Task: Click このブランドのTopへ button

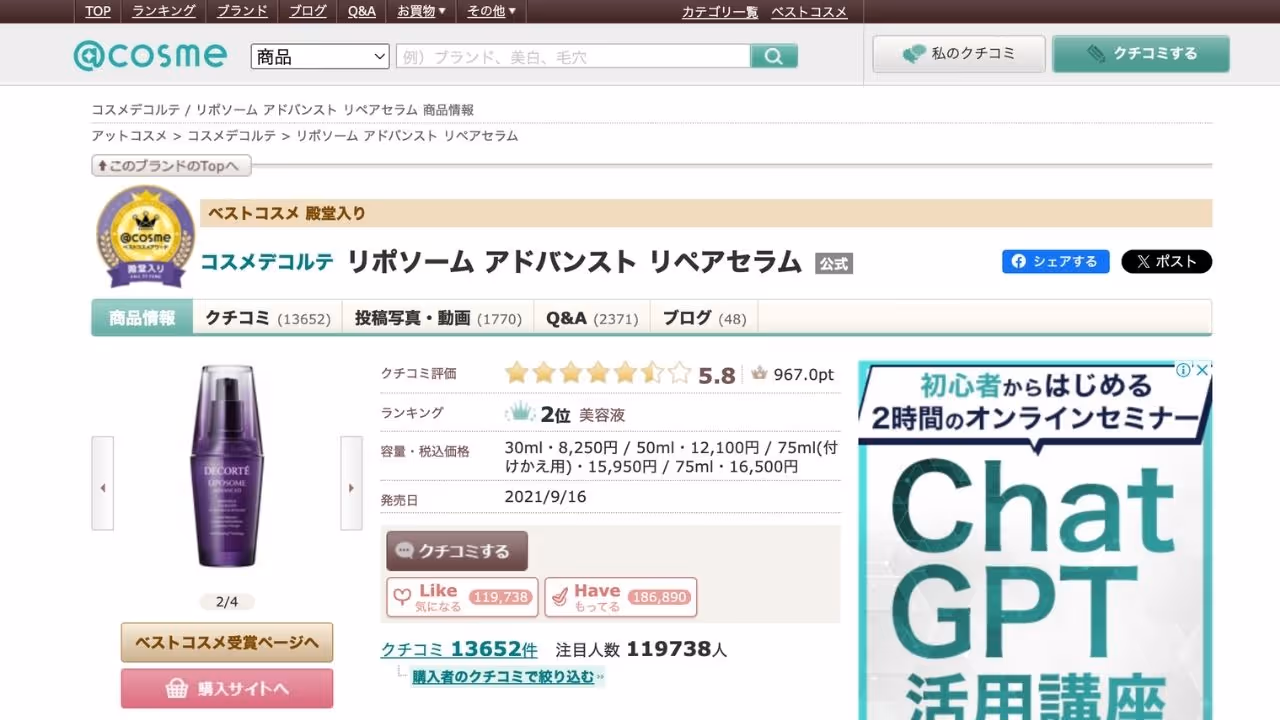Action: click(x=171, y=166)
